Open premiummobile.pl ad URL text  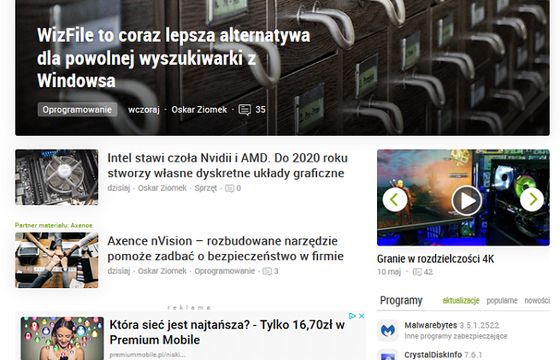pyautogui.click(x=148, y=355)
